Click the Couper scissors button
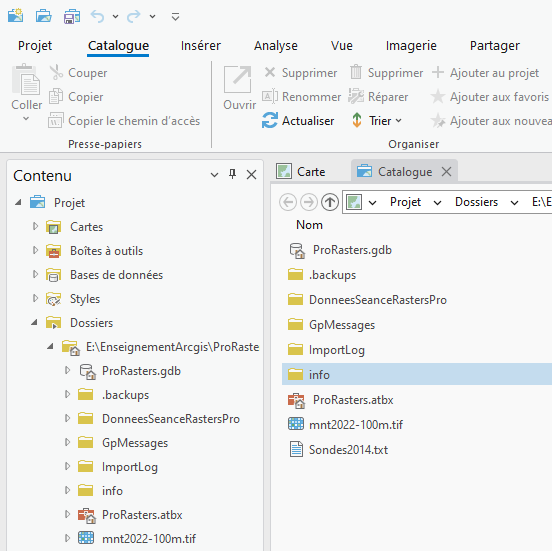This screenshot has height=551, width=552. (x=78, y=73)
